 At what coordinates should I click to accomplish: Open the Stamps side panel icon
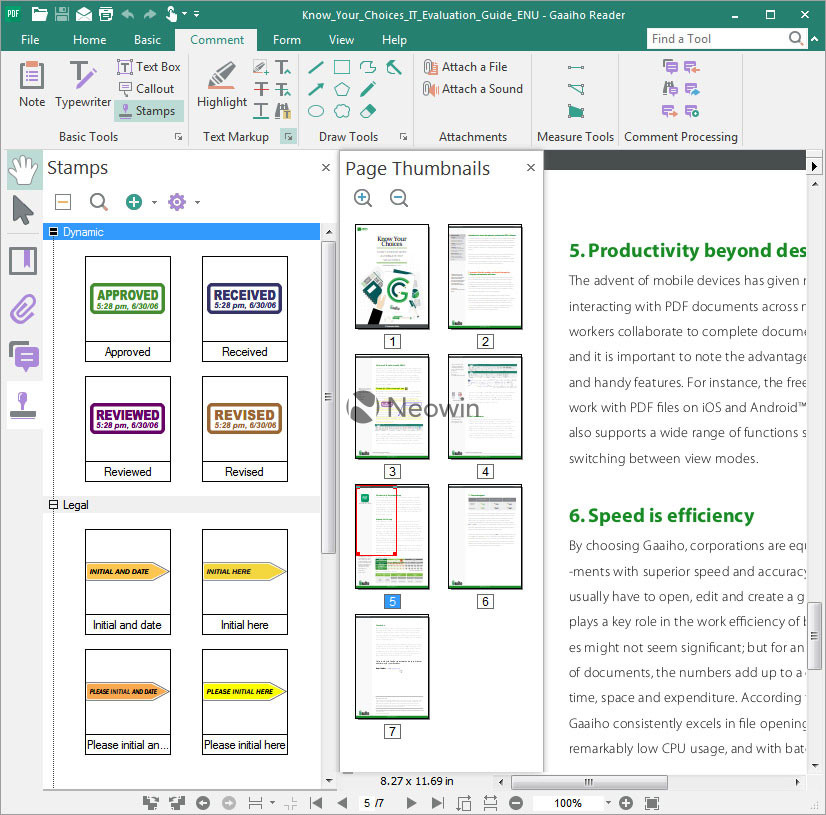[x=23, y=405]
